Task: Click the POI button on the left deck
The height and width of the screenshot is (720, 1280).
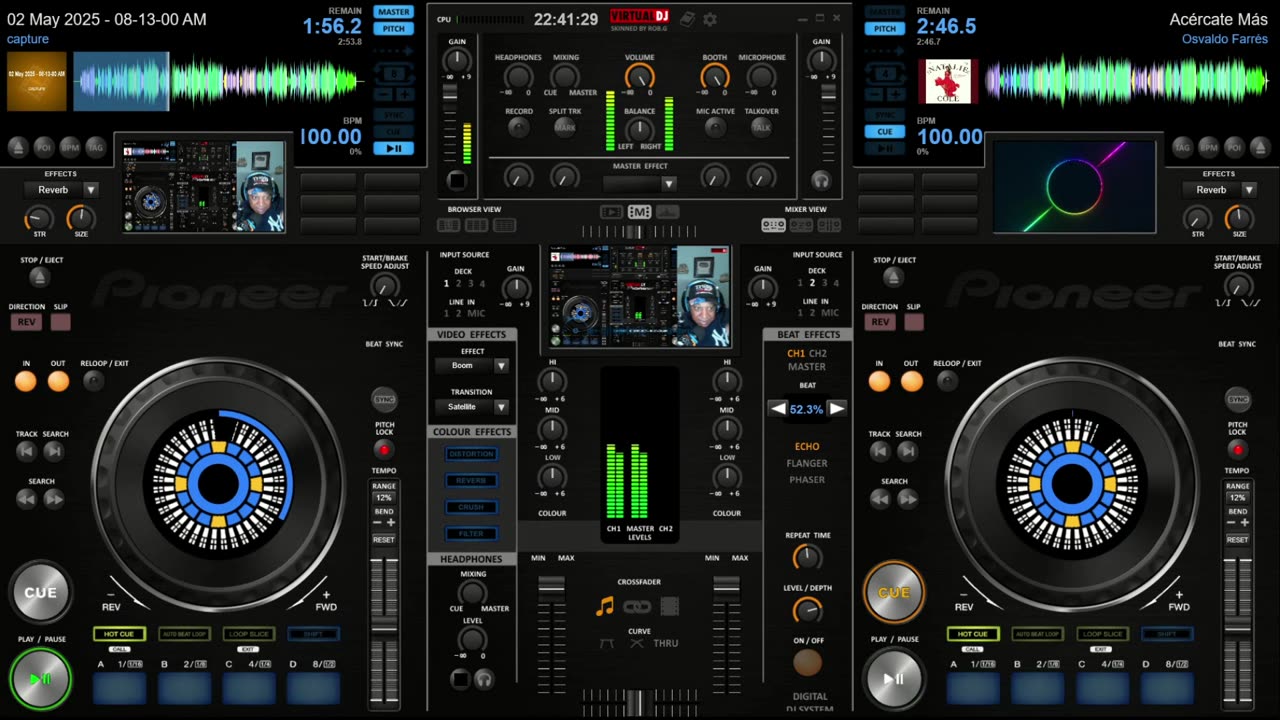Action: click(44, 148)
